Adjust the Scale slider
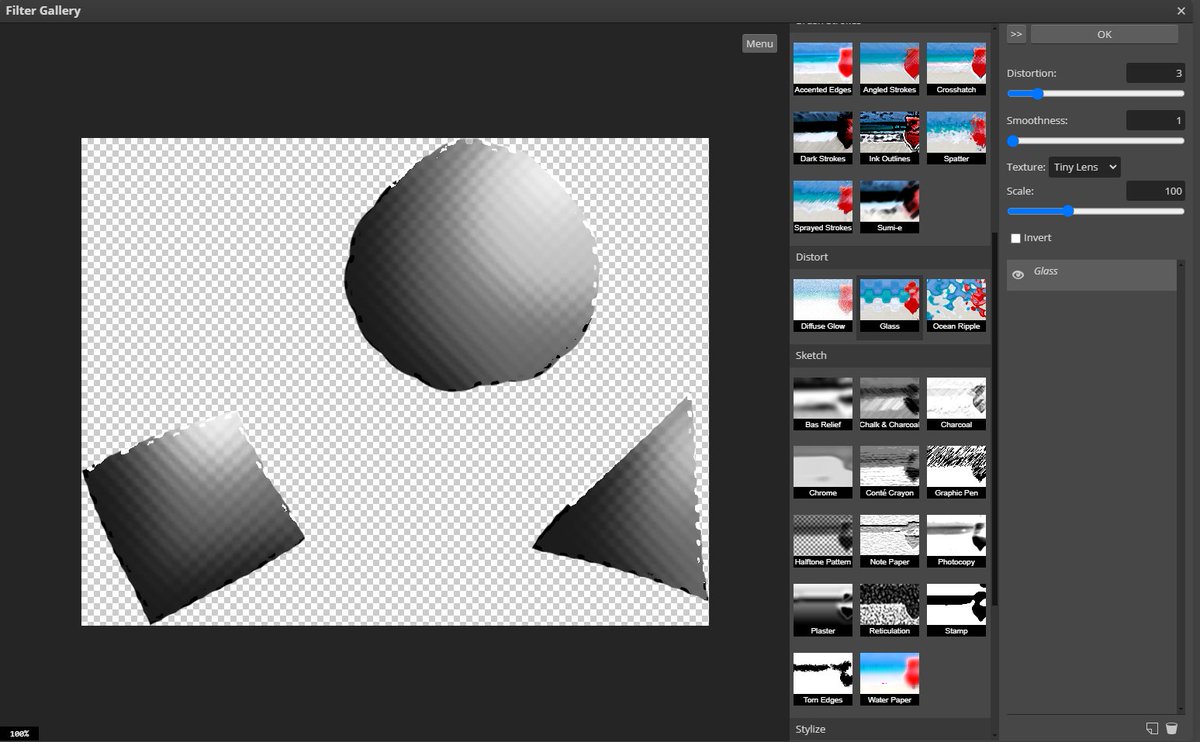 click(x=1095, y=211)
